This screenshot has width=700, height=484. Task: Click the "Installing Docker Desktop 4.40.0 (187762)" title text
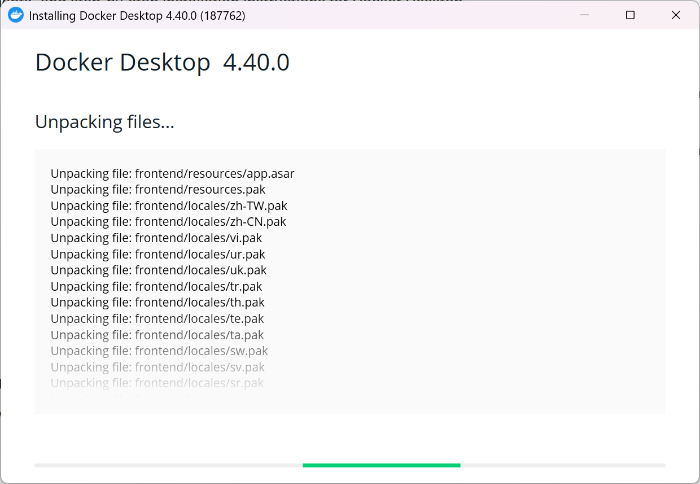pyautogui.click(x=137, y=16)
